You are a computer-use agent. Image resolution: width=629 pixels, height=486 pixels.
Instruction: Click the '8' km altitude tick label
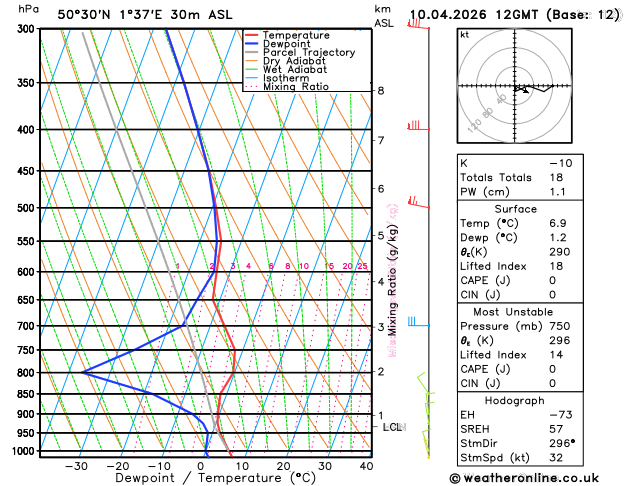pyautogui.click(x=381, y=91)
